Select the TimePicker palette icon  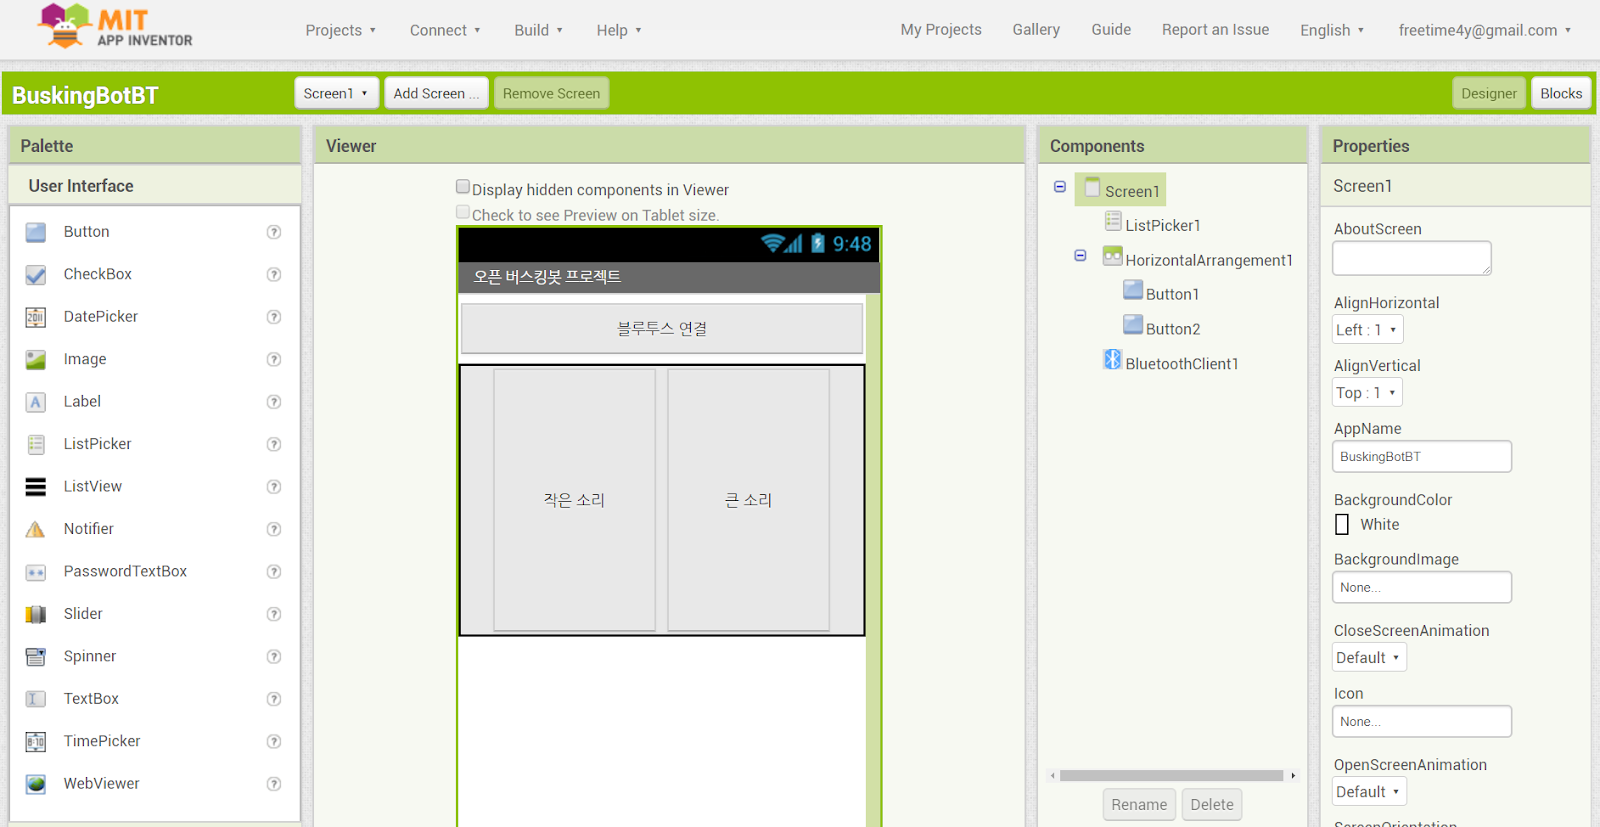coord(36,742)
